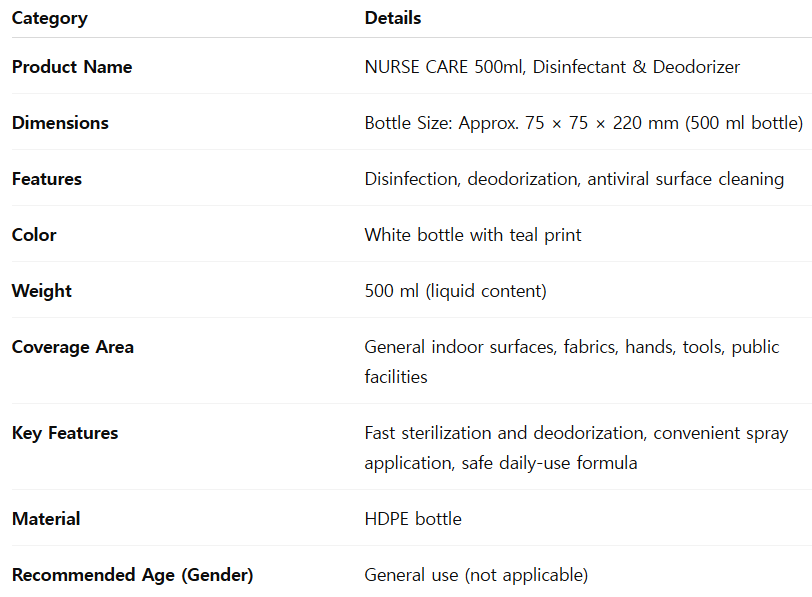Select the Weight row label
This screenshot has height=597, width=812.
[41, 290]
